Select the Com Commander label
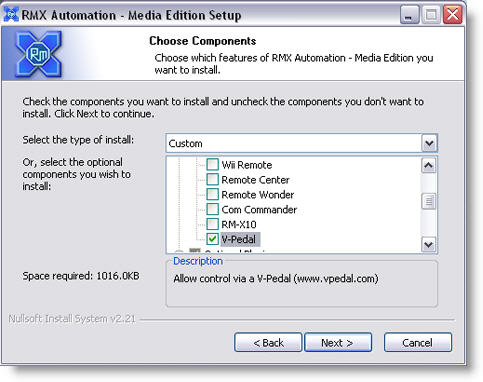Viewport: 483px width, 382px height. 259,210
